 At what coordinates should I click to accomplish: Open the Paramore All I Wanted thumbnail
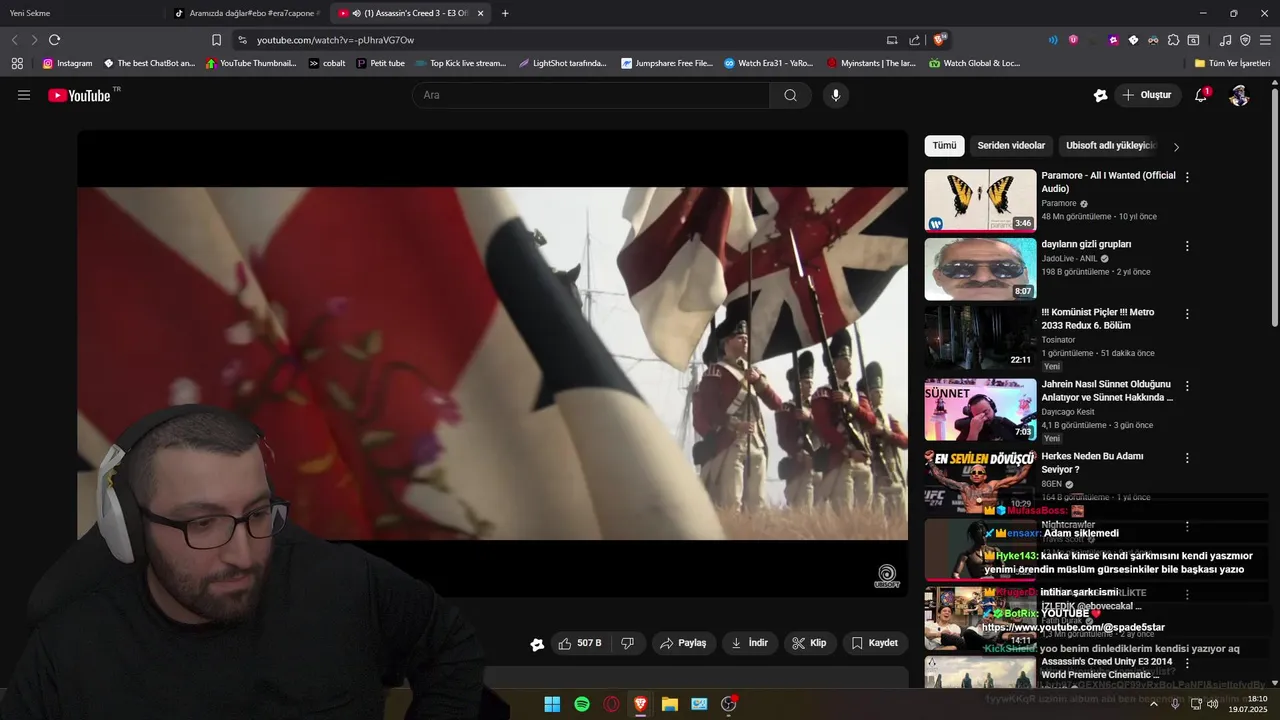980,200
